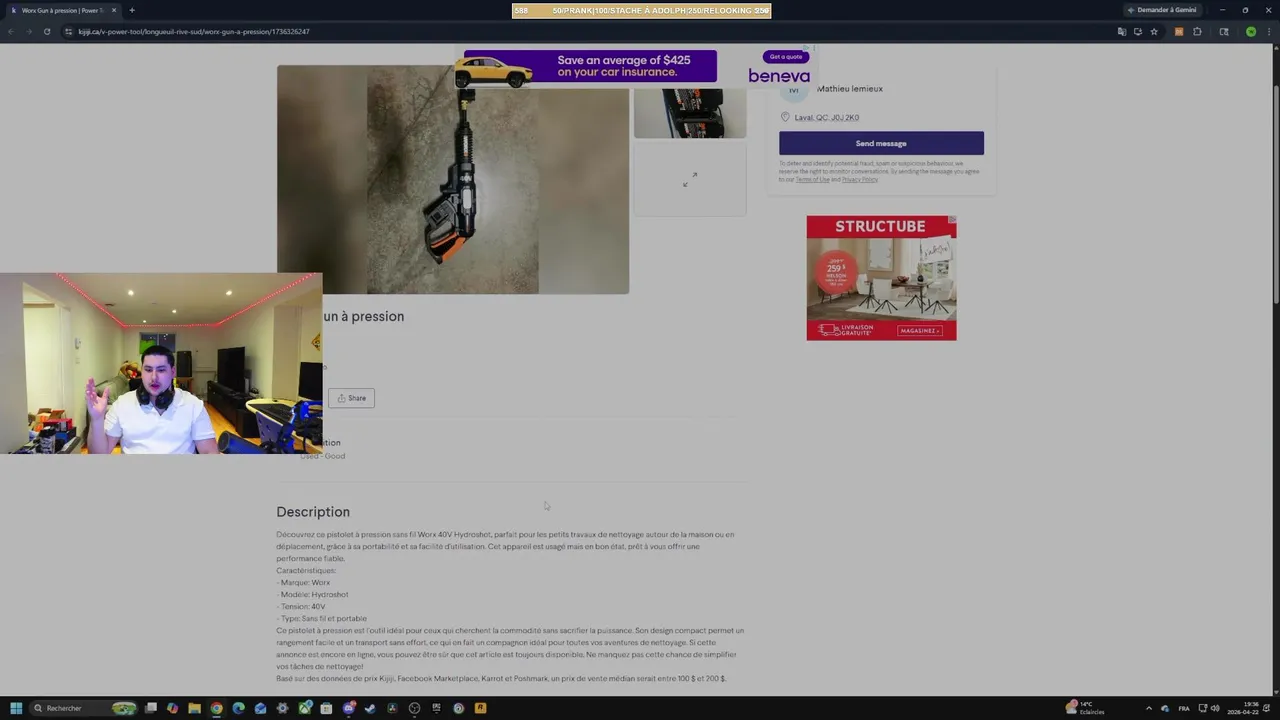Open Task View on the taskbar

click(151, 708)
